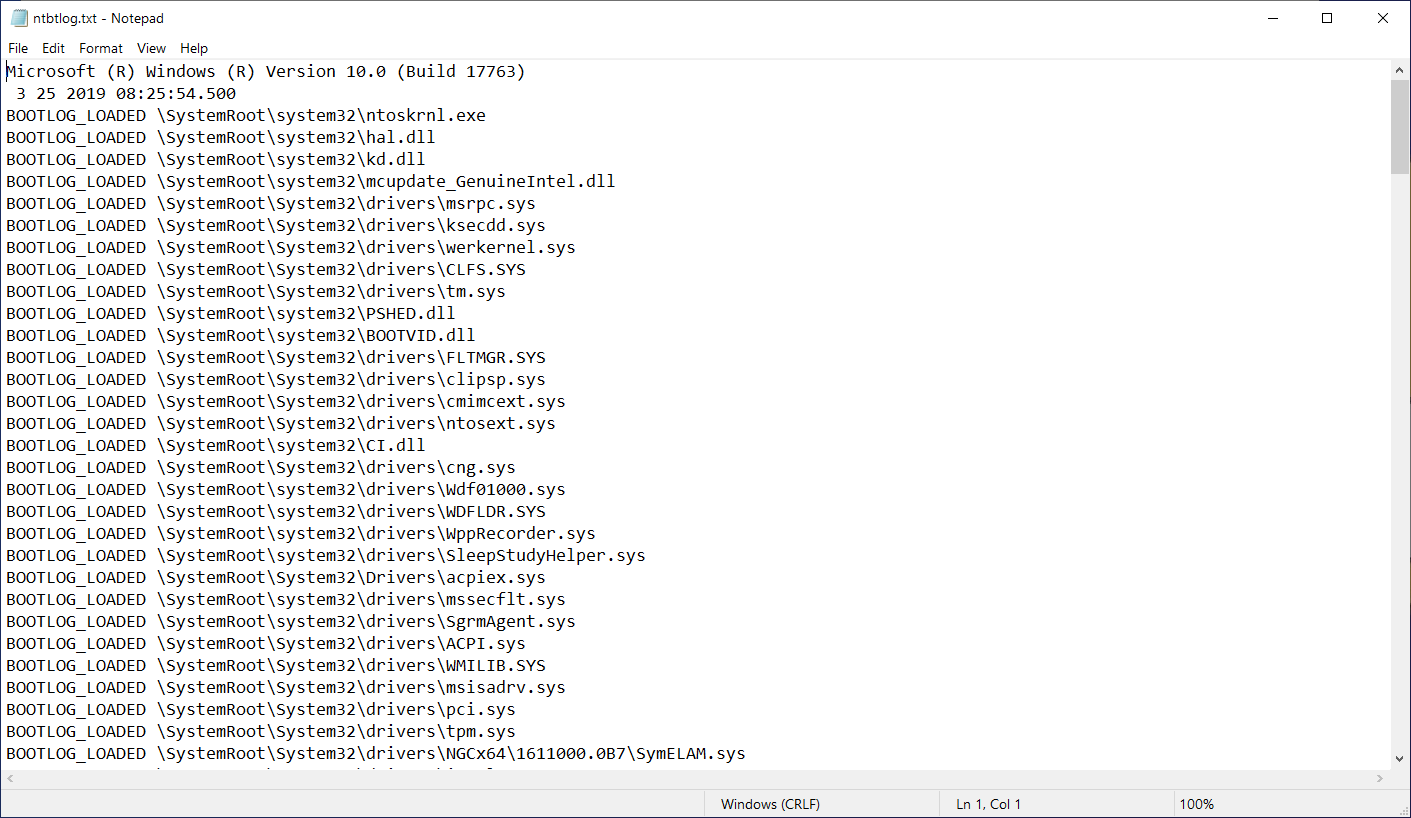The width and height of the screenshot is (1411, 818).
Task: Open the Edit menu
Action: click(53, 48)
